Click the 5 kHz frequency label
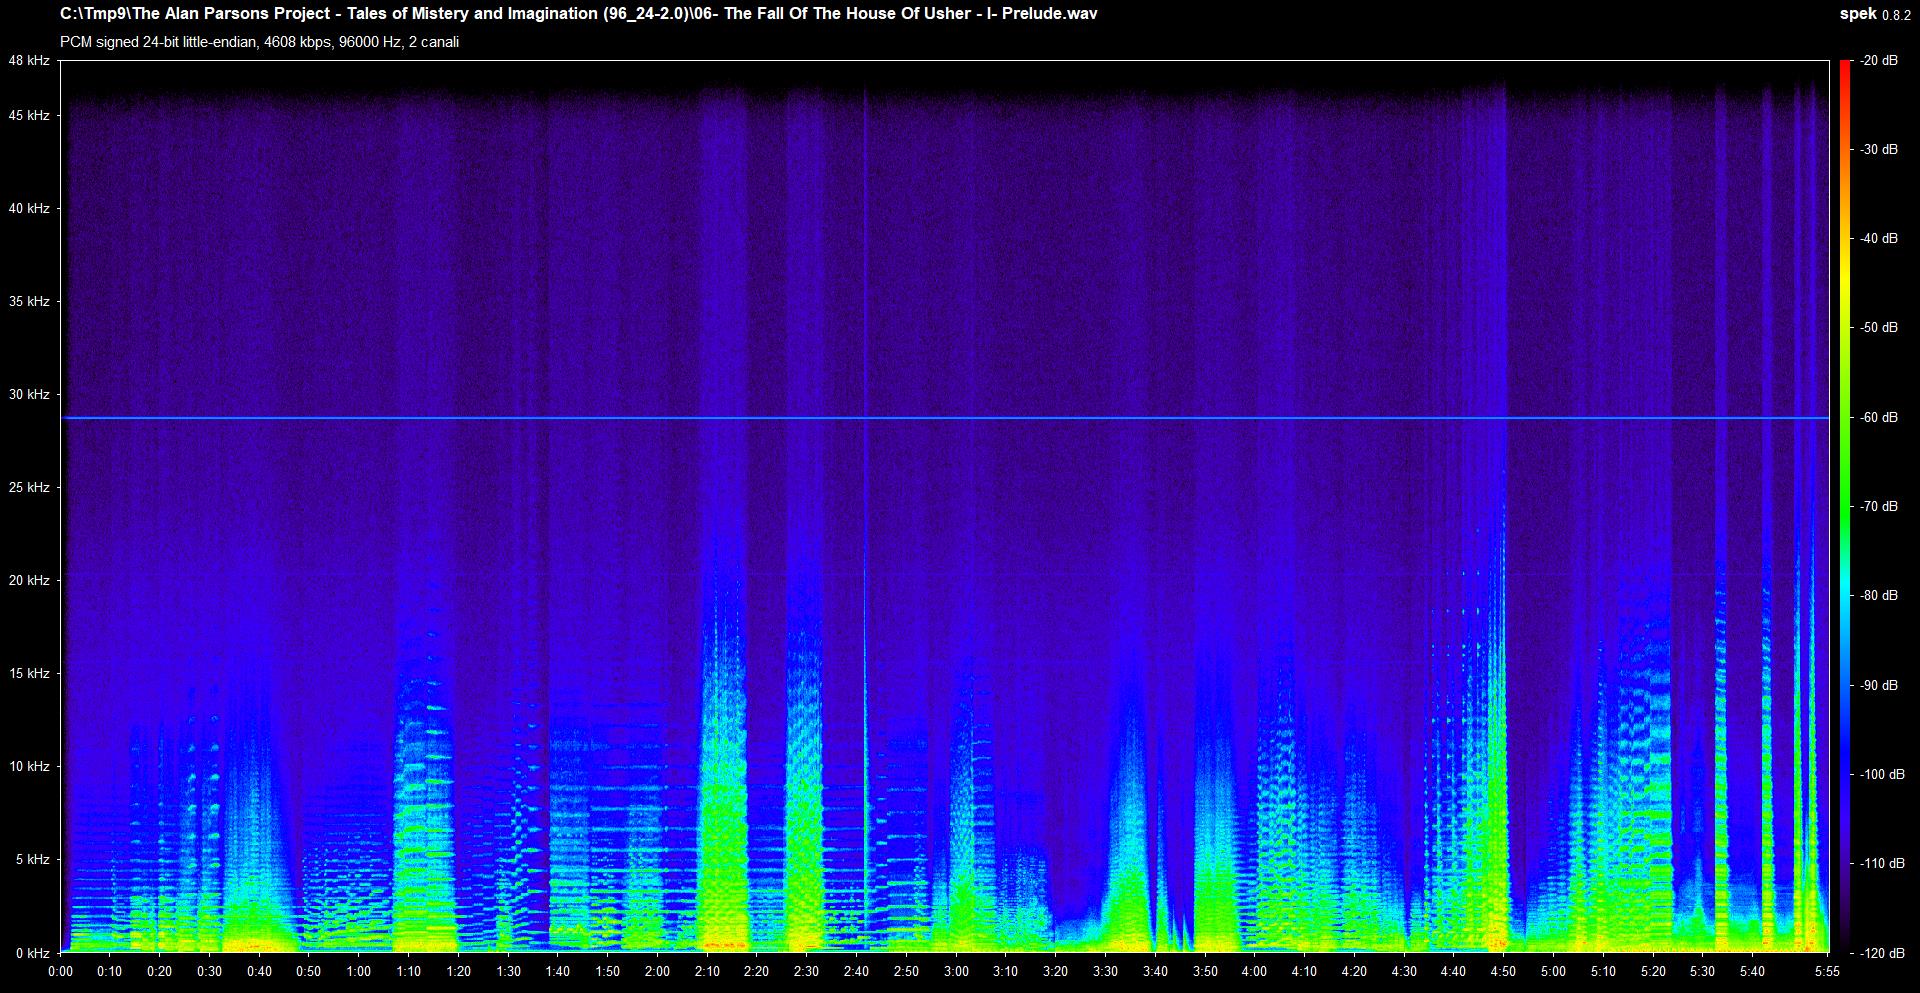The height and width of the screenshot is (993, 1920). (x=32, y=860)
